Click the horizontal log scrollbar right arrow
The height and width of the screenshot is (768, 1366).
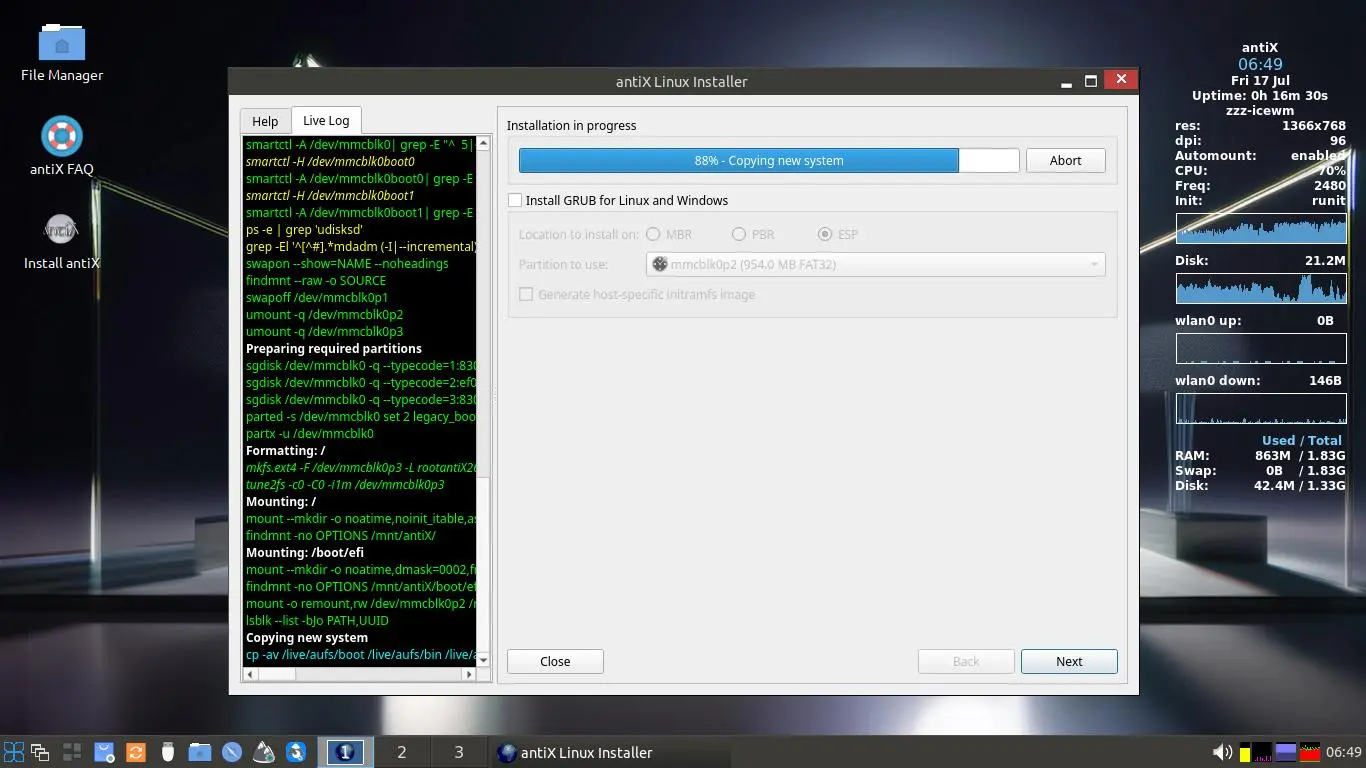coord(469,674)
